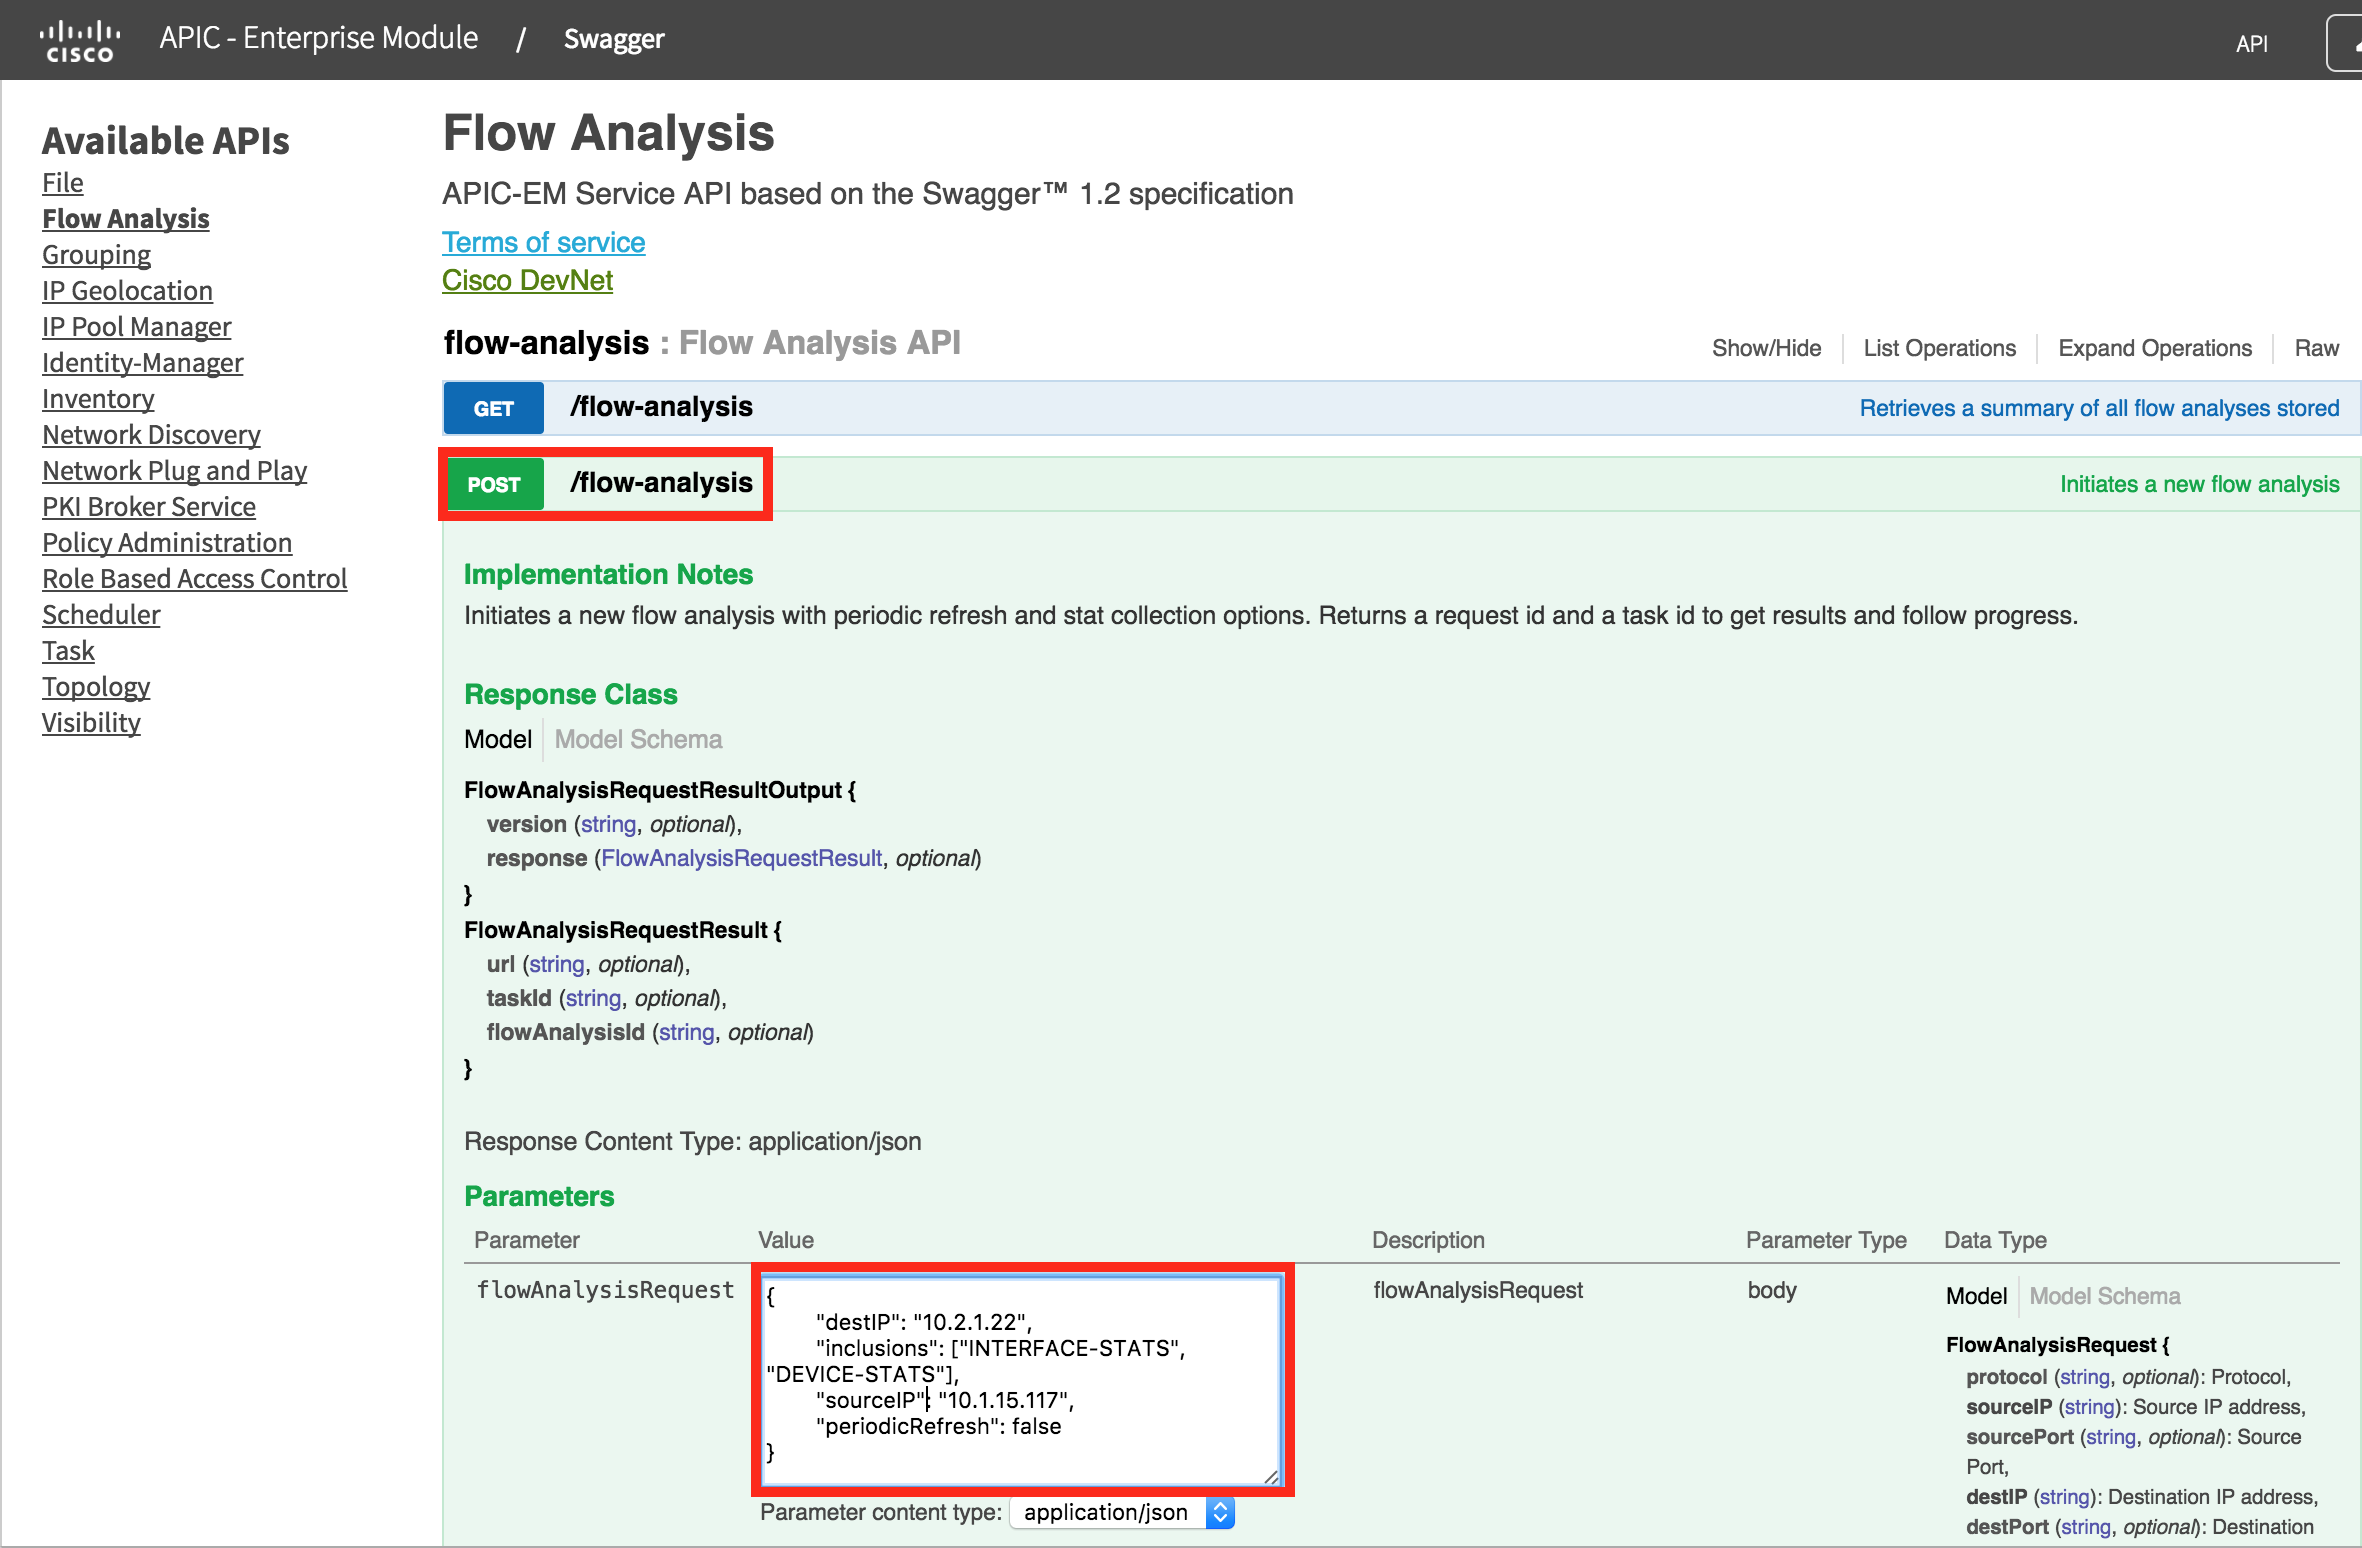The image size is (2362, 1548).
Task: Open the Visibility API link
Action: pos(91,723)
